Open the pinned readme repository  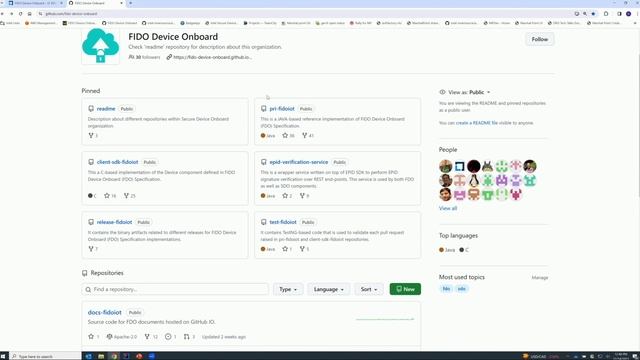point(106,109)
